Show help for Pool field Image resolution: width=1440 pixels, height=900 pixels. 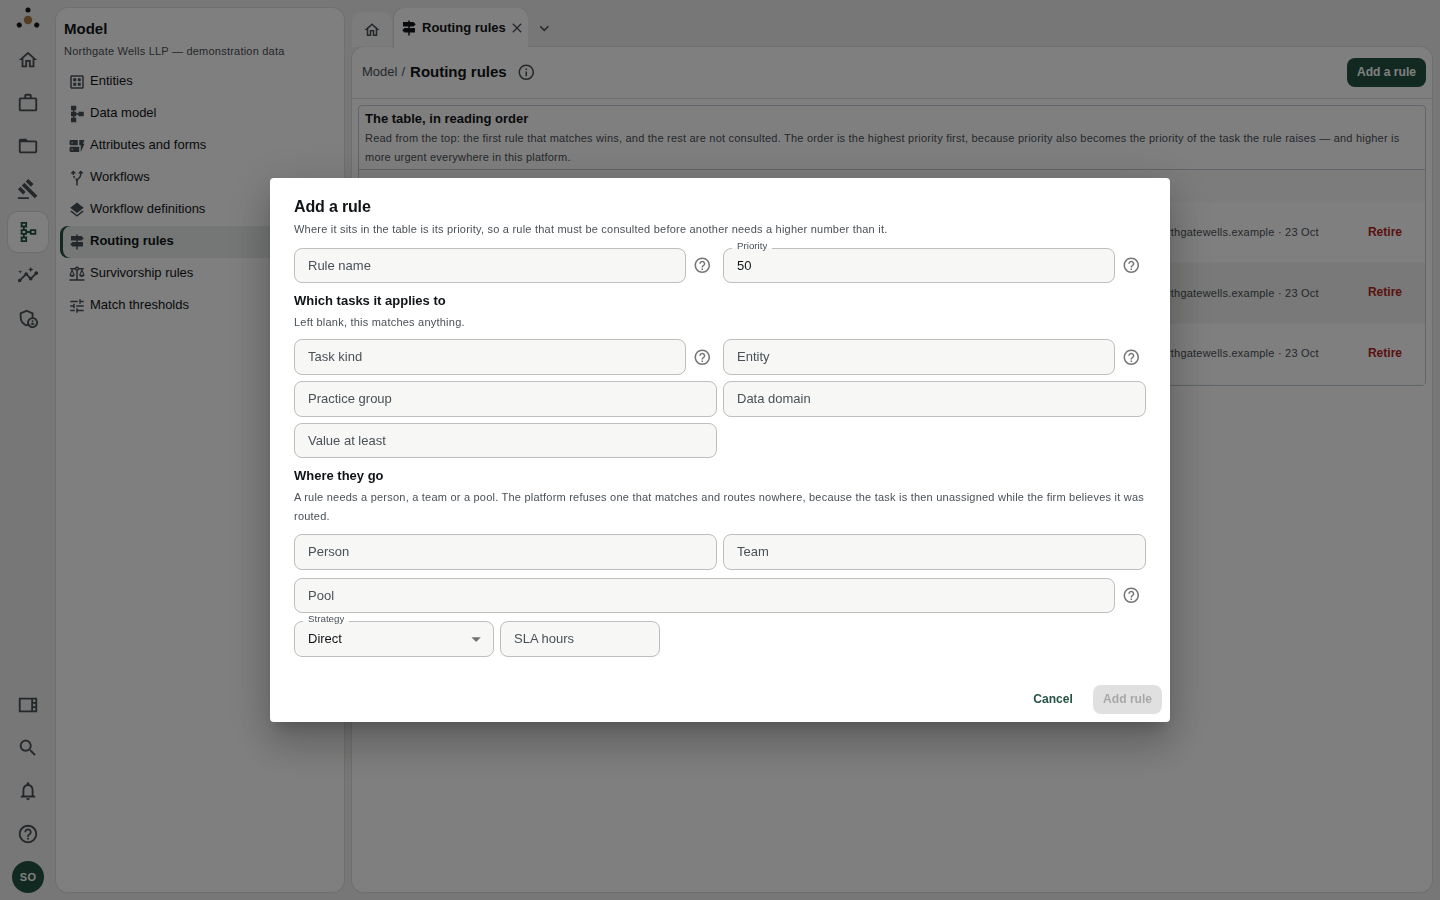1131,596
